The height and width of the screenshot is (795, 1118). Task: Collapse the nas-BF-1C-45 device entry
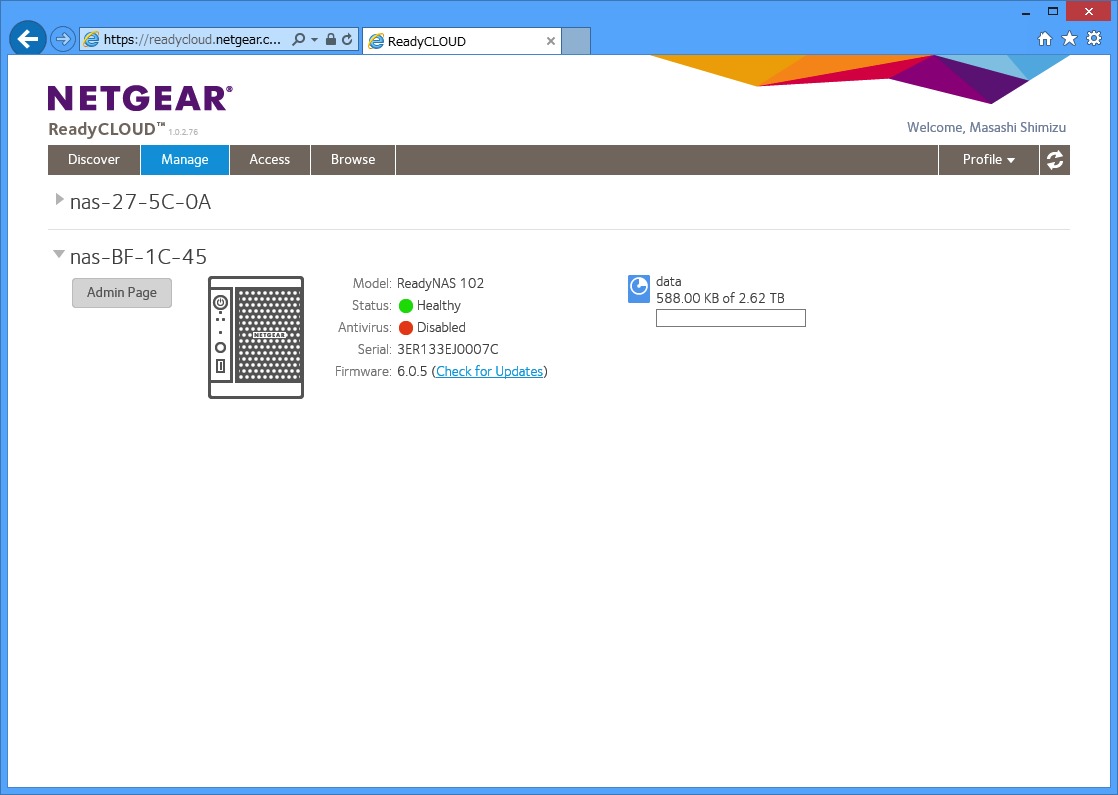click(60, 256)
